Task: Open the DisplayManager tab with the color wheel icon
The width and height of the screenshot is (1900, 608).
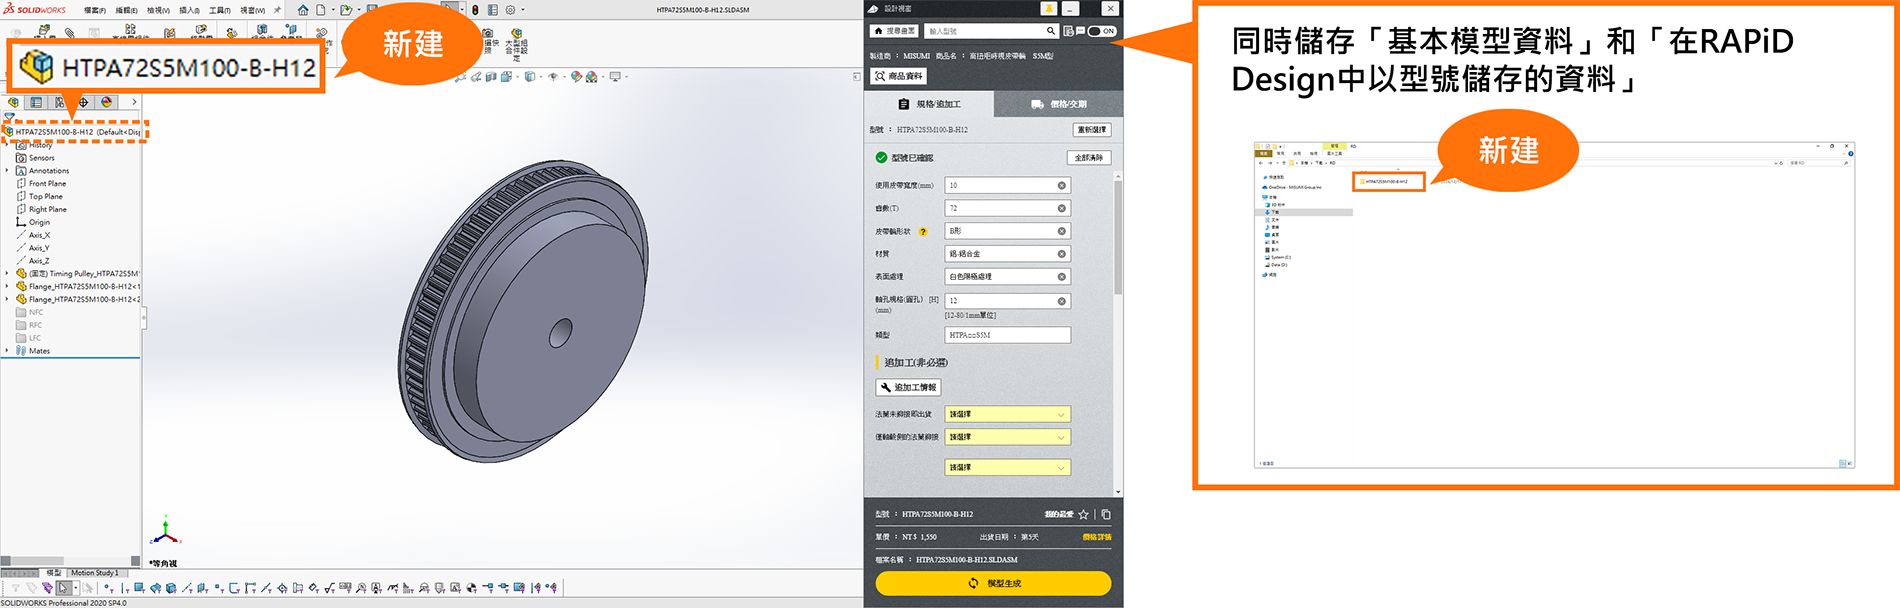Action: (x=107, y=102)
